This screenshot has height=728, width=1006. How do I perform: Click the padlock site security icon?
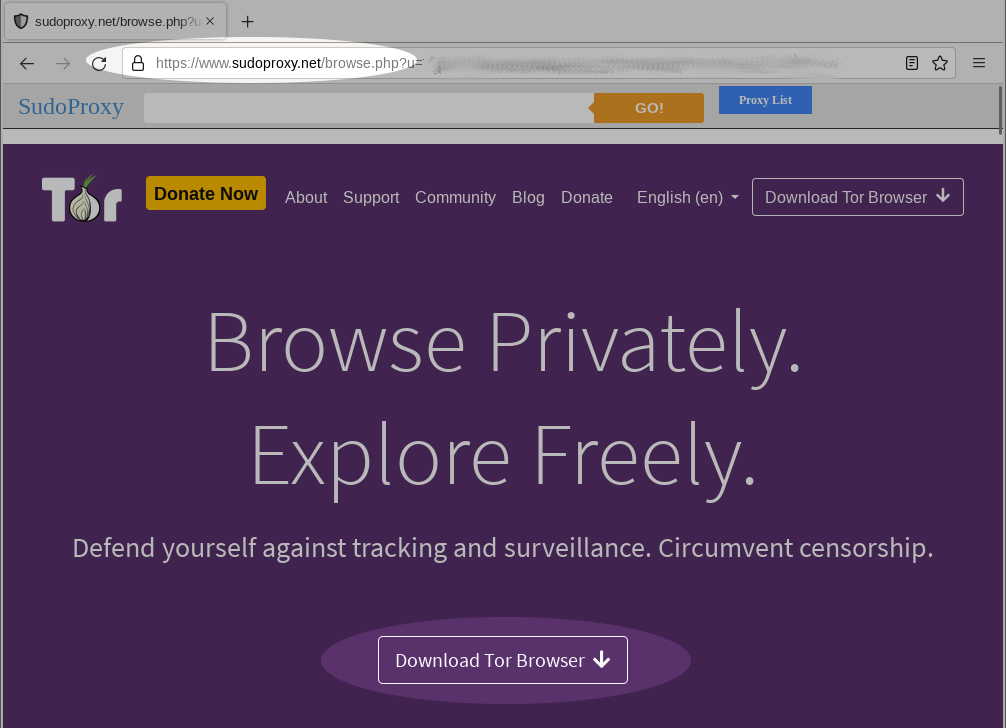139,63
